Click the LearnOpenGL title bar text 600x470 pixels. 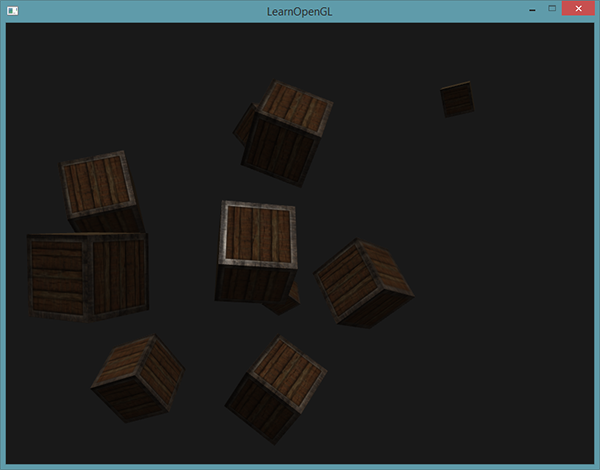(300, 9)
